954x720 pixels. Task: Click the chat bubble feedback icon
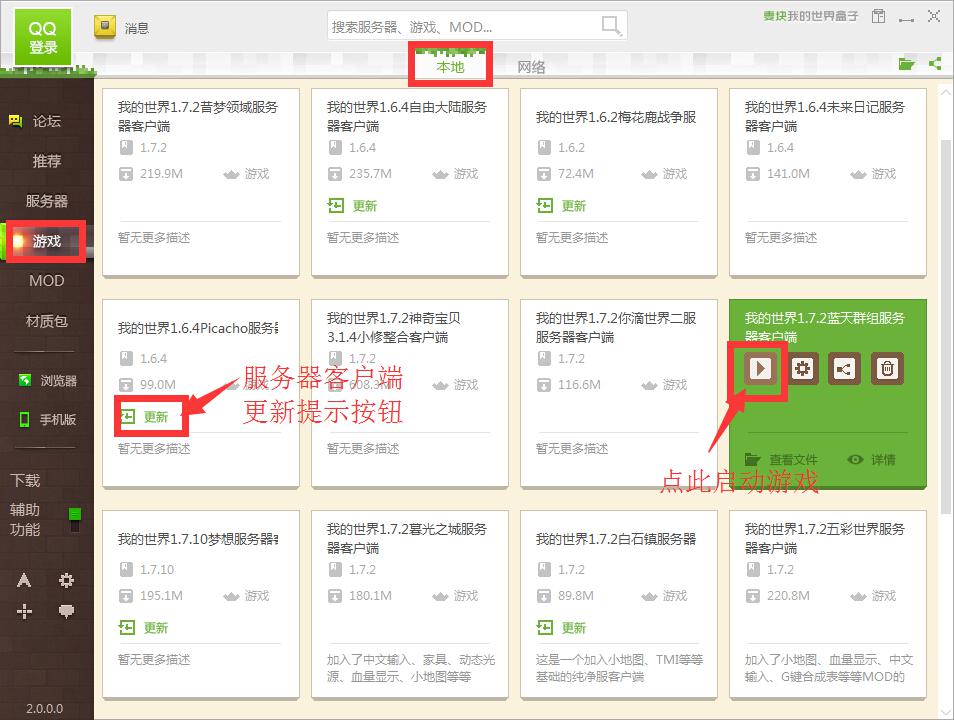tap(66, 611)
